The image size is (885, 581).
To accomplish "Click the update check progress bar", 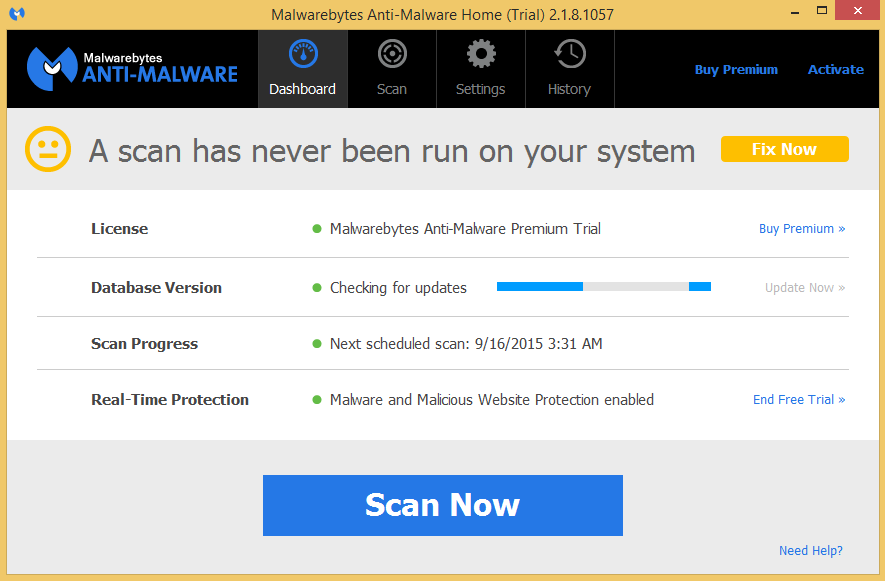I will tap(604, 287).
